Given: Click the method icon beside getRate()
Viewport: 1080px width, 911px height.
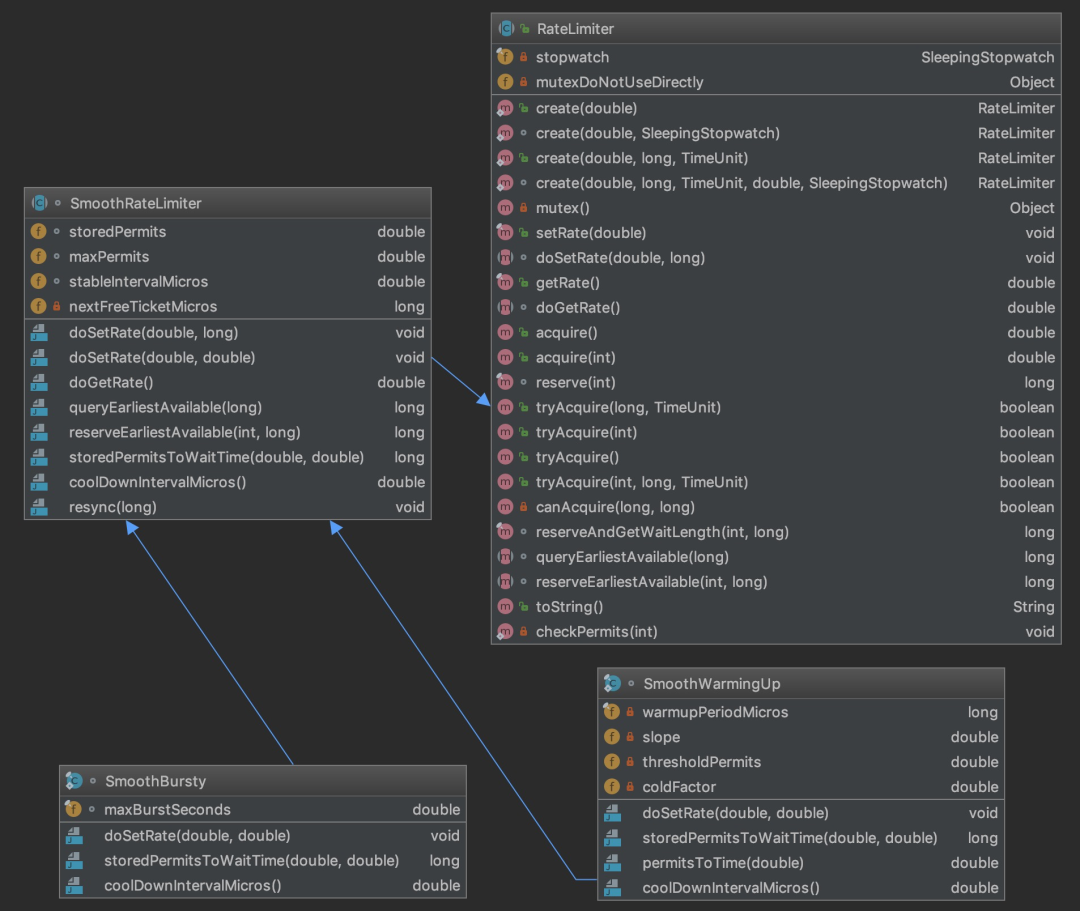Looking at the screenshot, I should (505, 282).
